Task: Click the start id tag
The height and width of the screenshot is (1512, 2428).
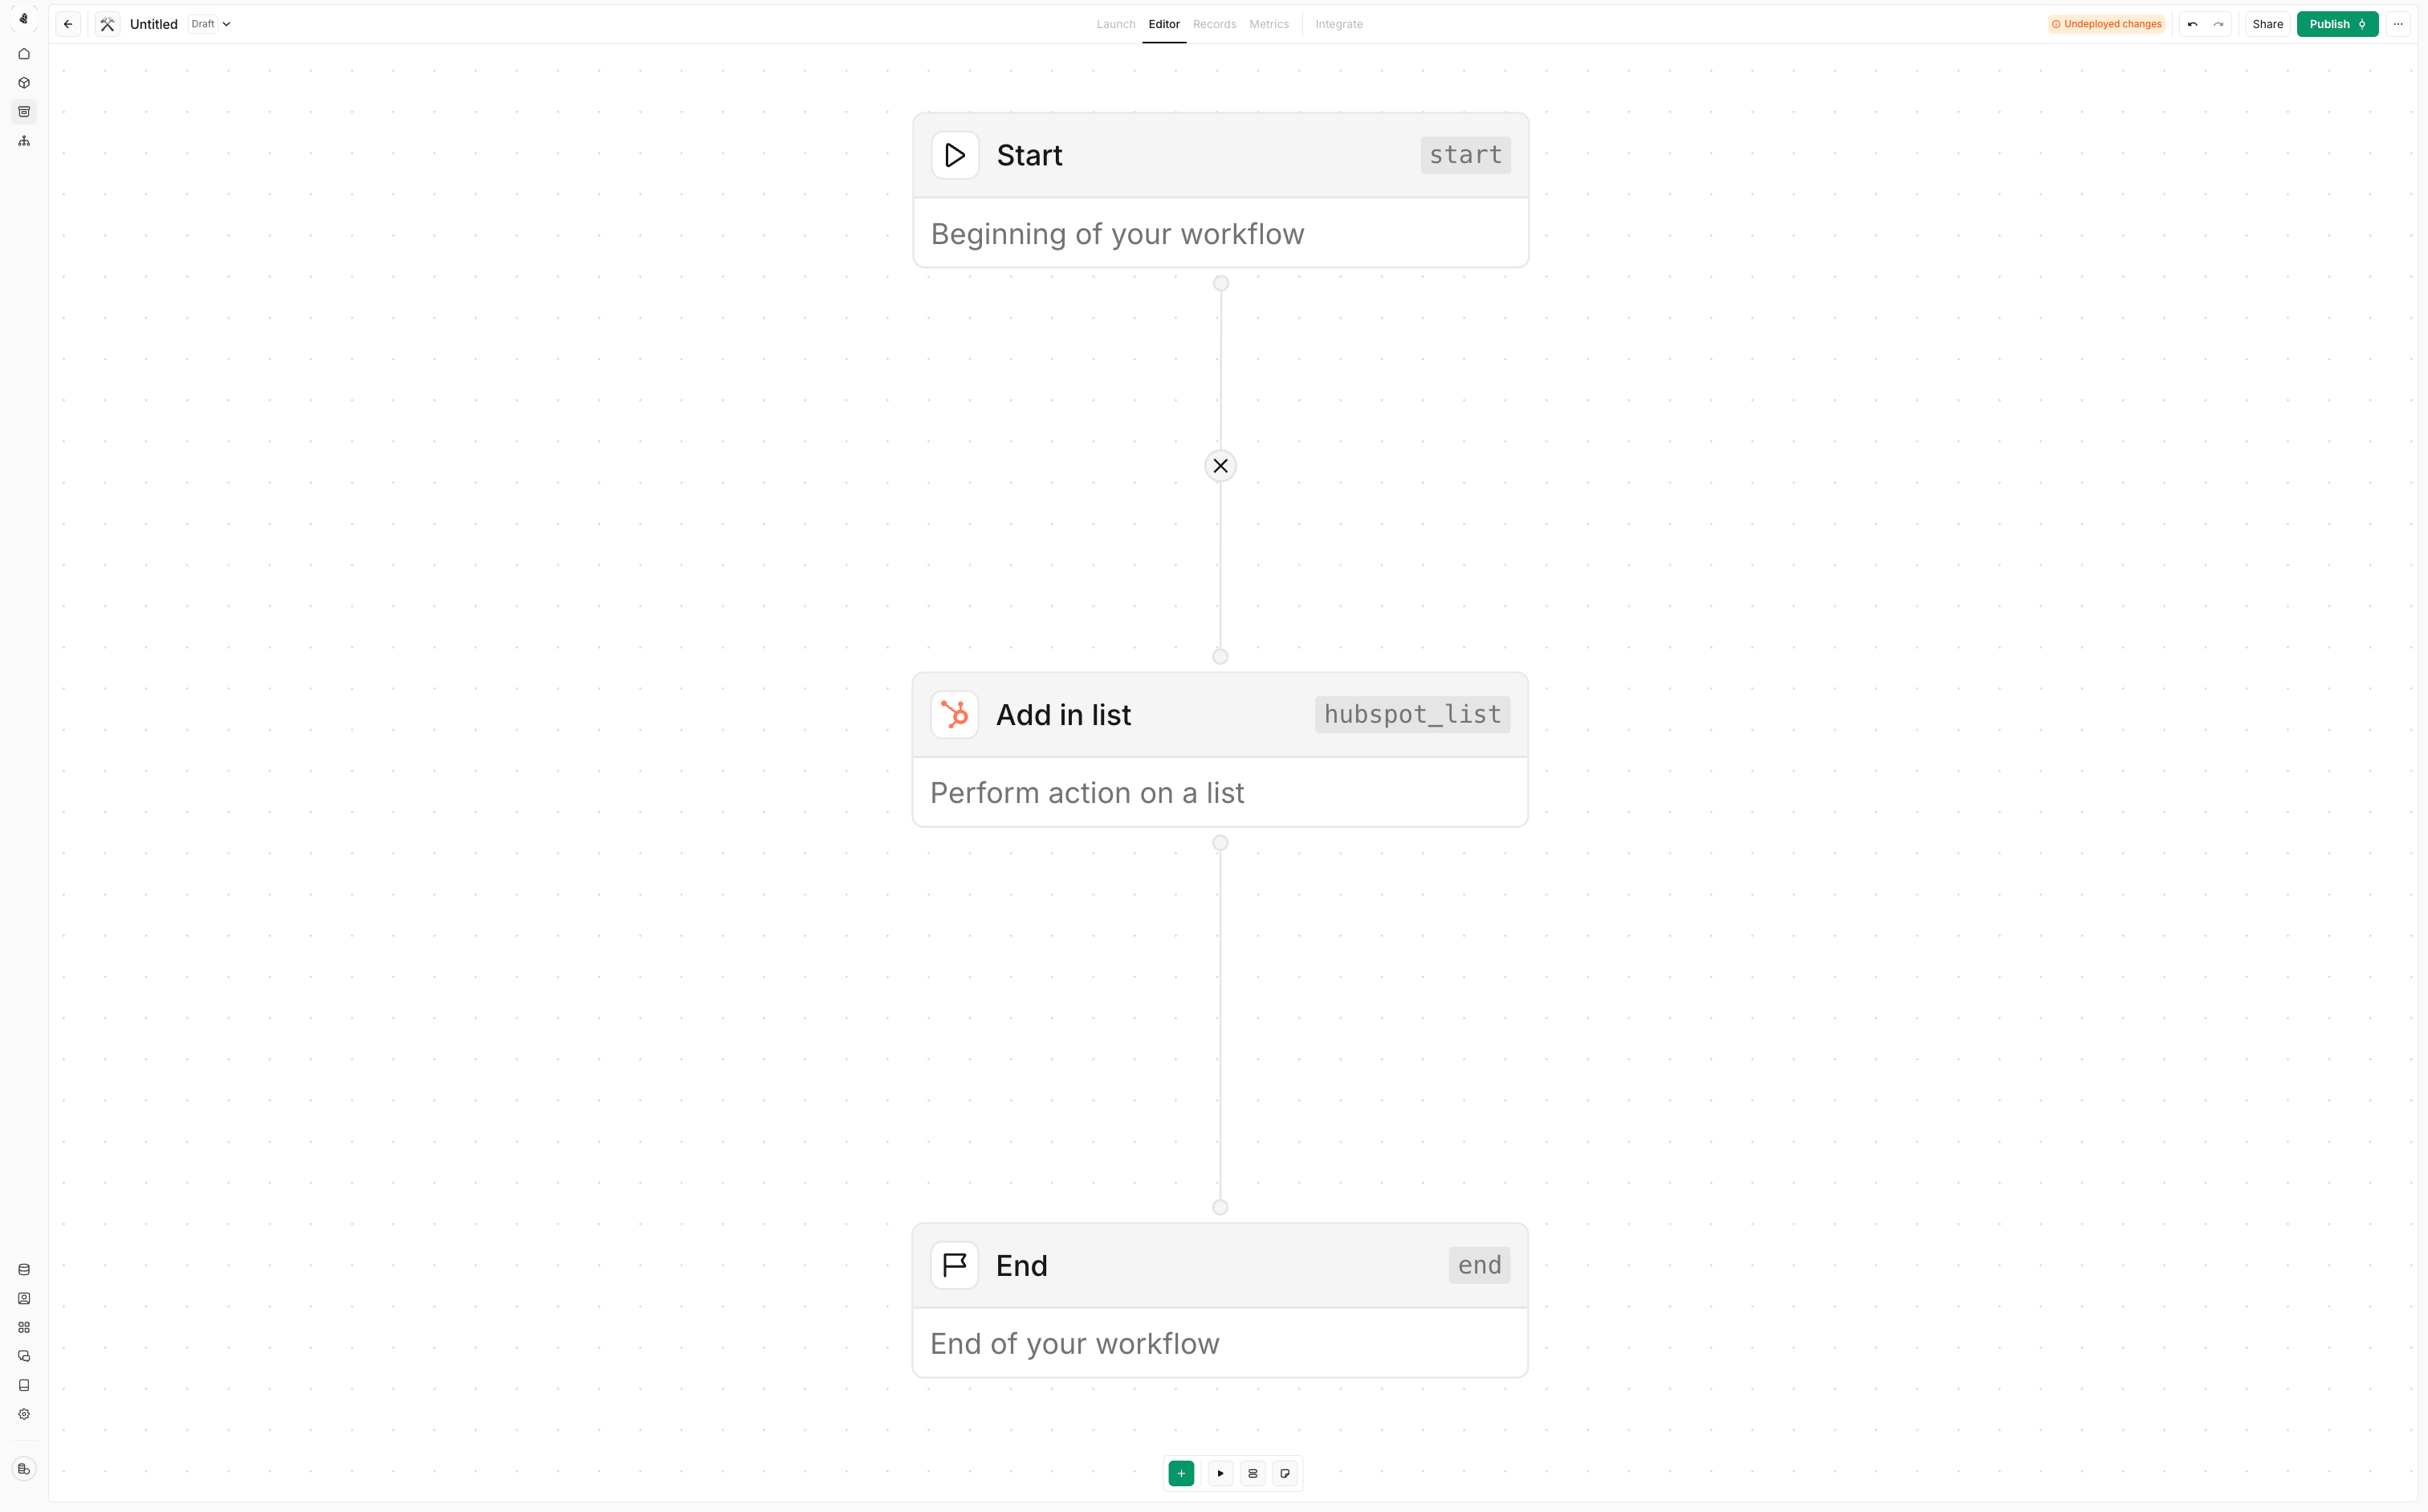Action: click(x=1465, y=155)
